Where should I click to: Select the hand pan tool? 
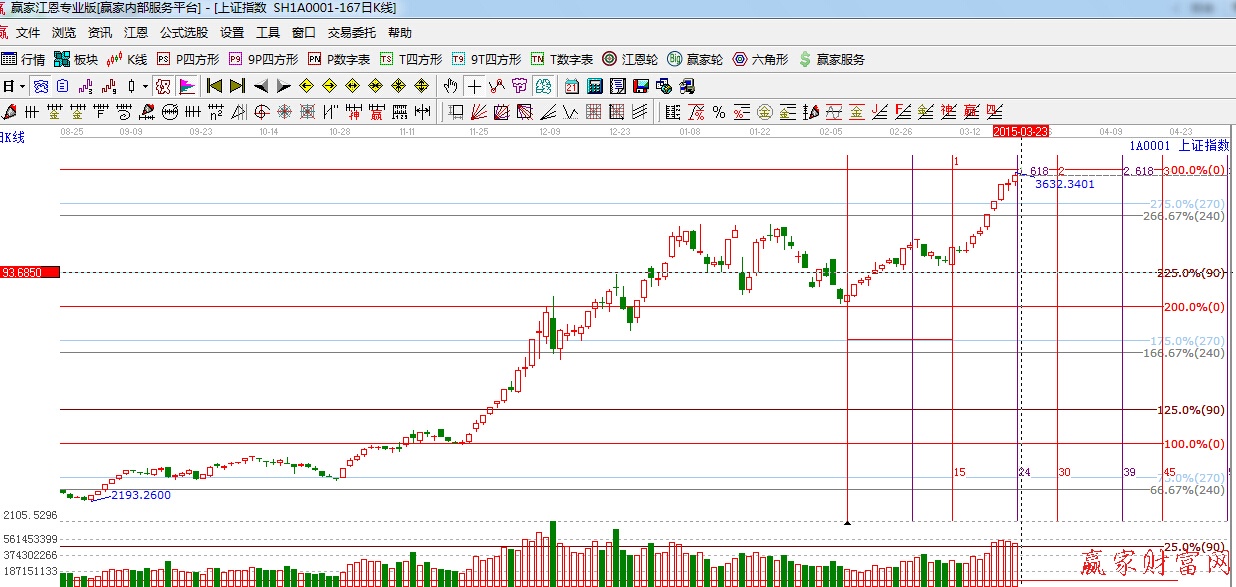point(451,85)
